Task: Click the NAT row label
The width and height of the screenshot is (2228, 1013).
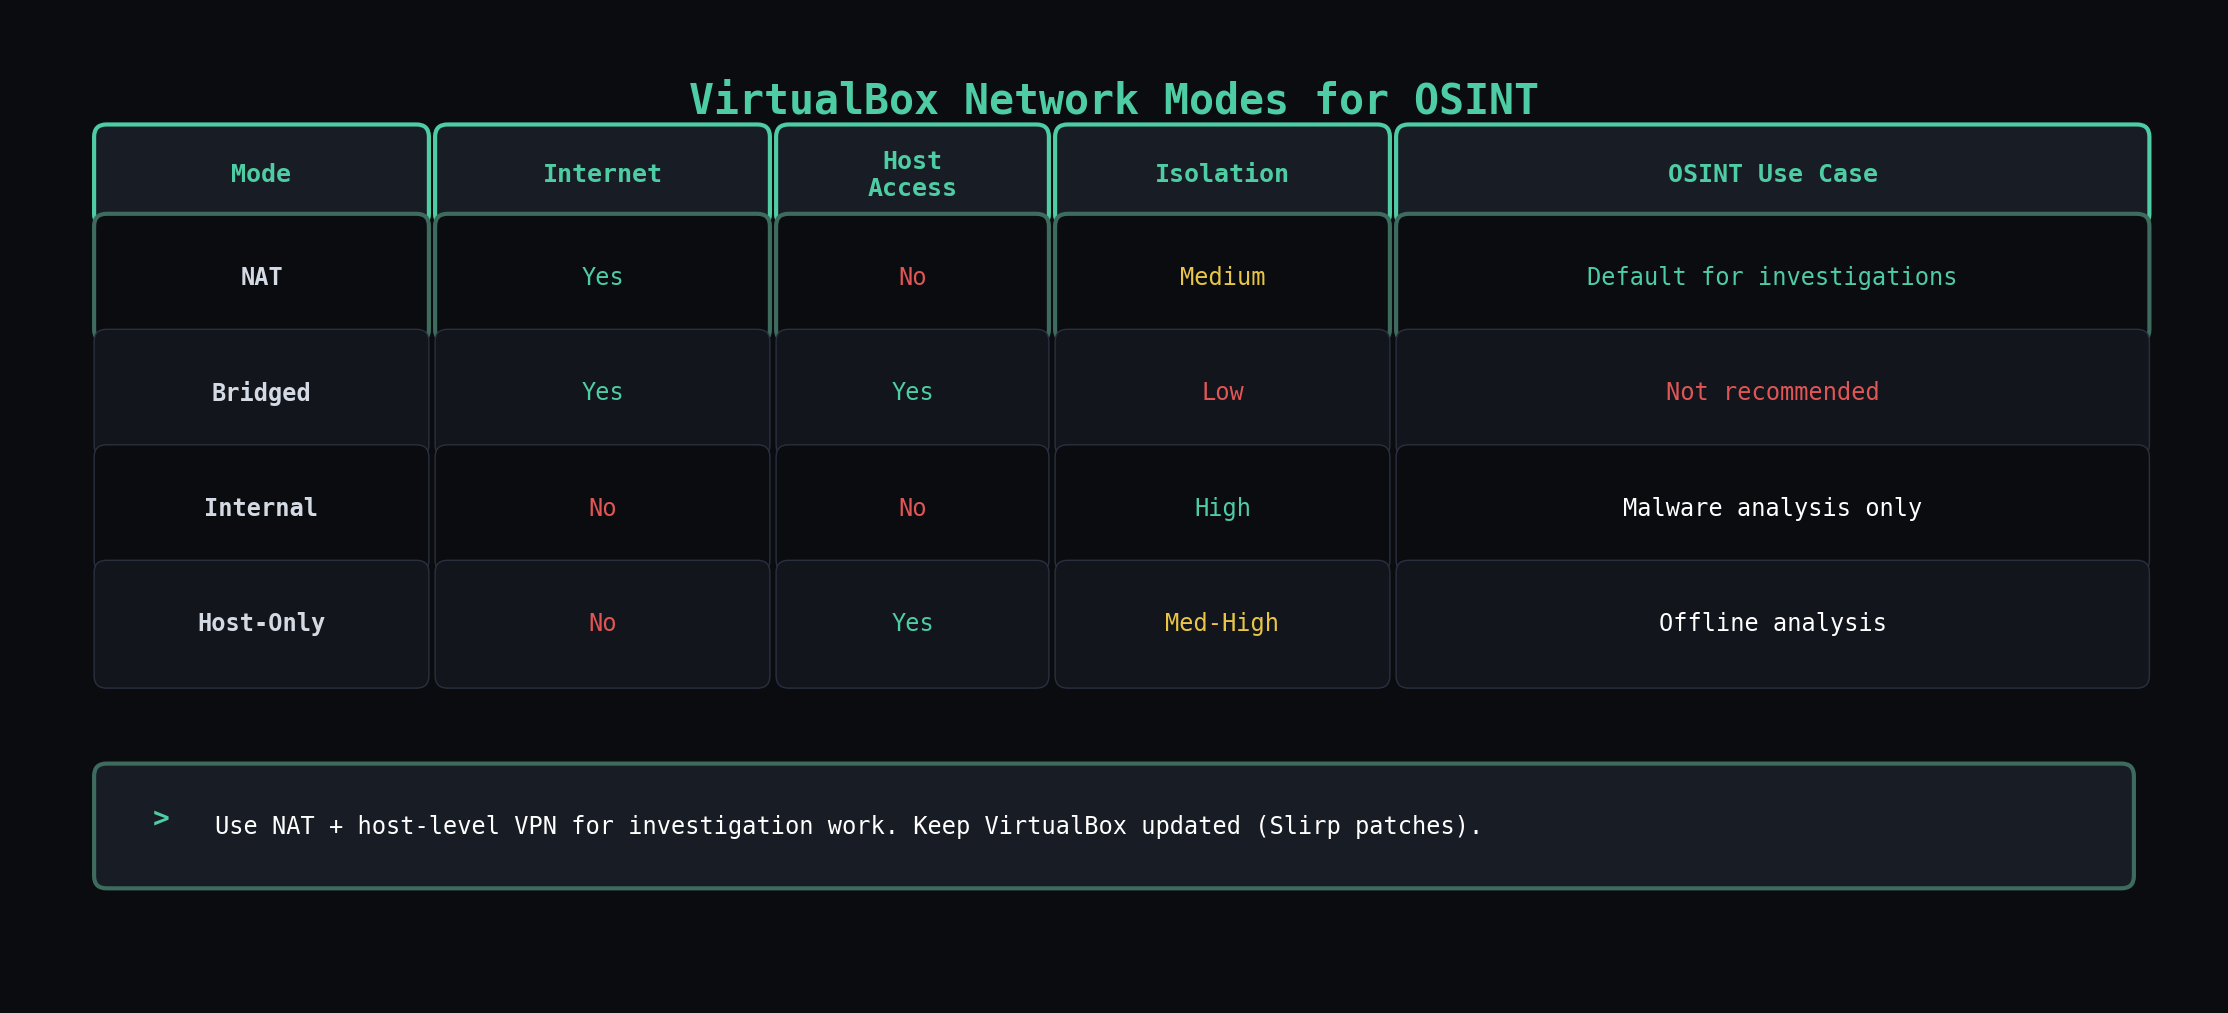Action: point(260,276)
